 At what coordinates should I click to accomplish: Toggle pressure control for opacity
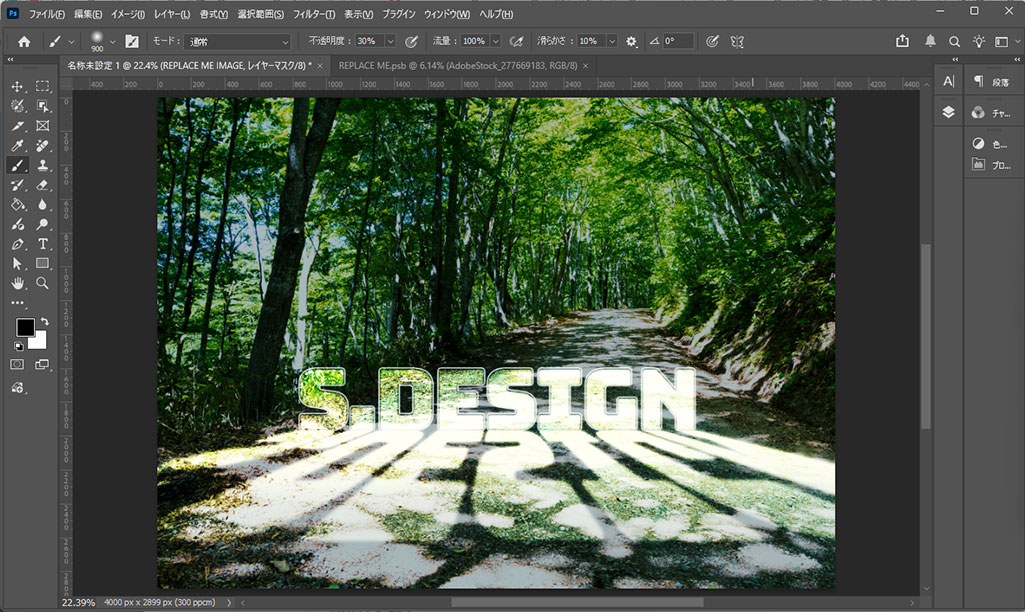point(411,41)
